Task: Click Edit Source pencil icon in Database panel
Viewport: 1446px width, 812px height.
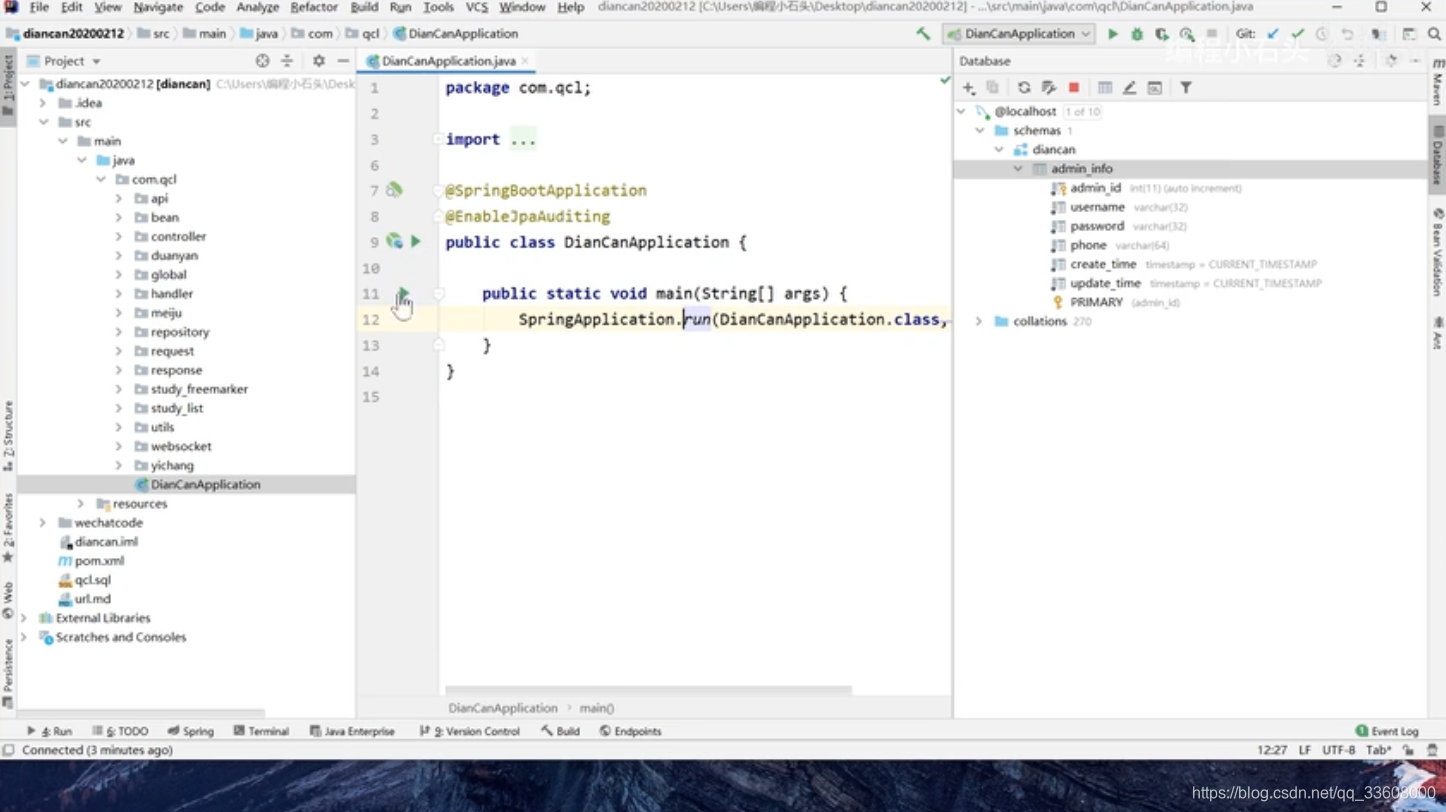Action: point(1129,88)
